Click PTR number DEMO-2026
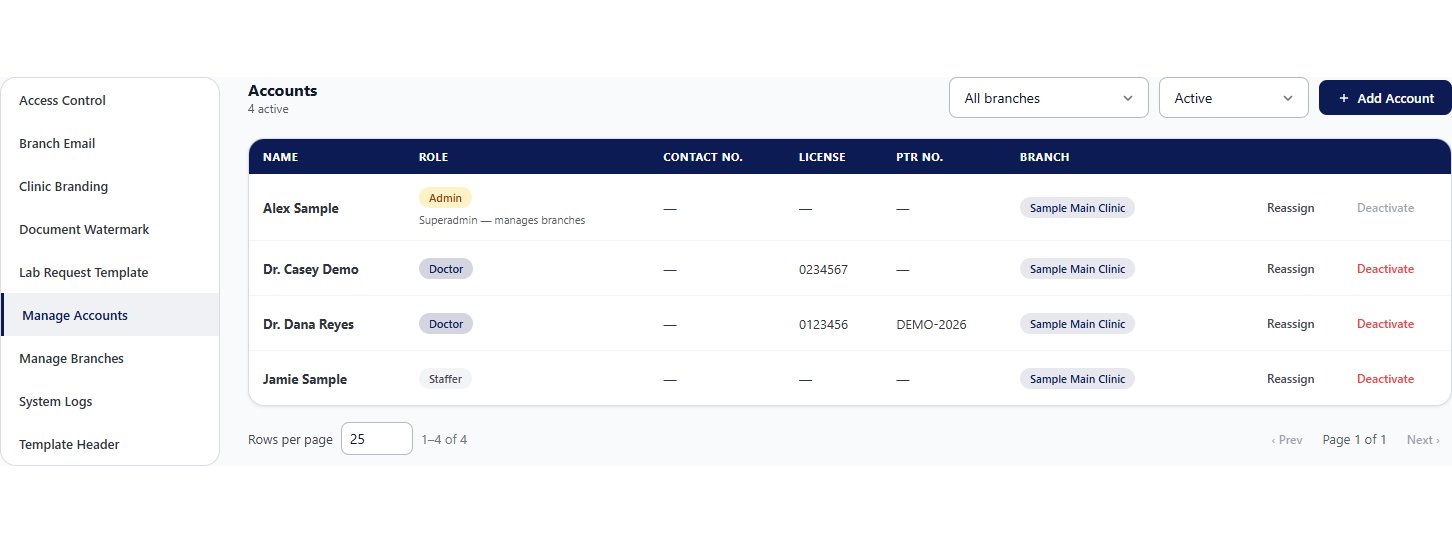 click(x=931, y=325)
